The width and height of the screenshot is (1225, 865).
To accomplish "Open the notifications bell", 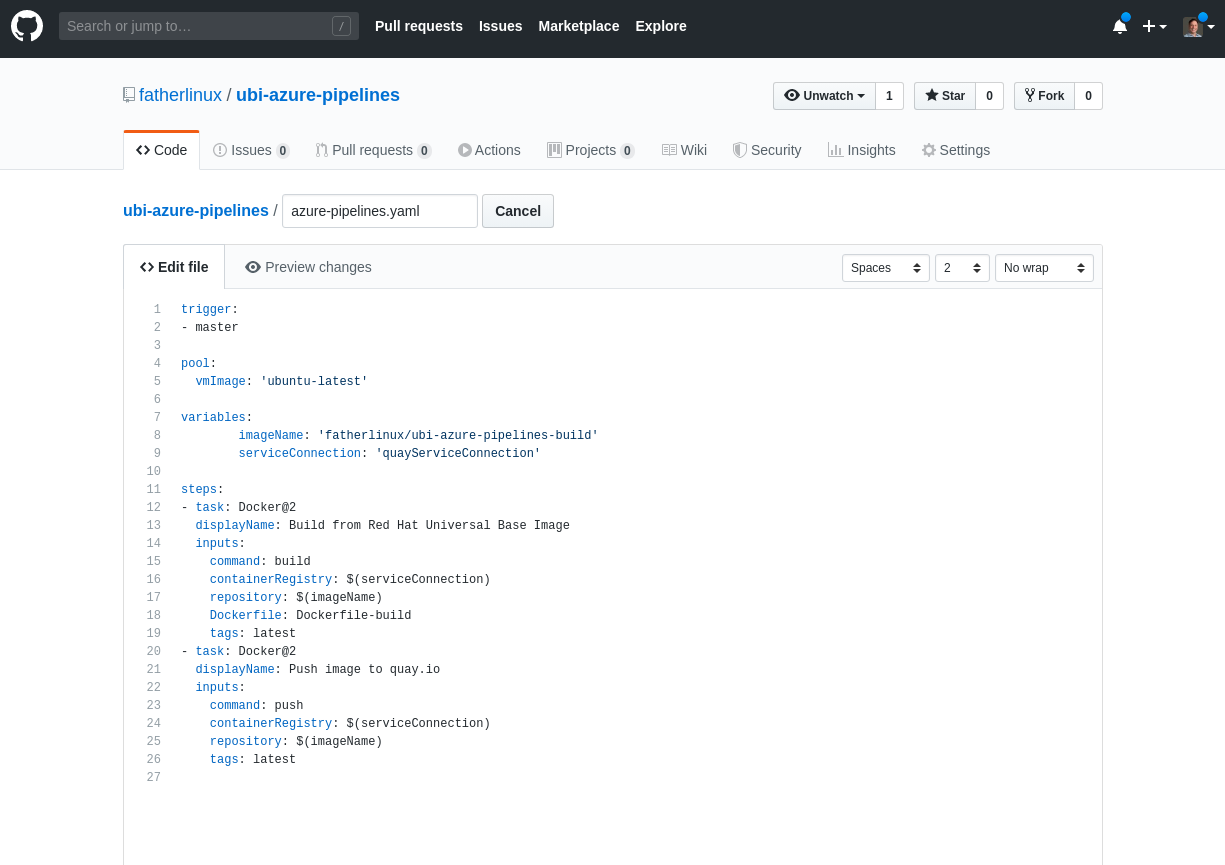I will pyautogui.click(x=1120, y=26).
